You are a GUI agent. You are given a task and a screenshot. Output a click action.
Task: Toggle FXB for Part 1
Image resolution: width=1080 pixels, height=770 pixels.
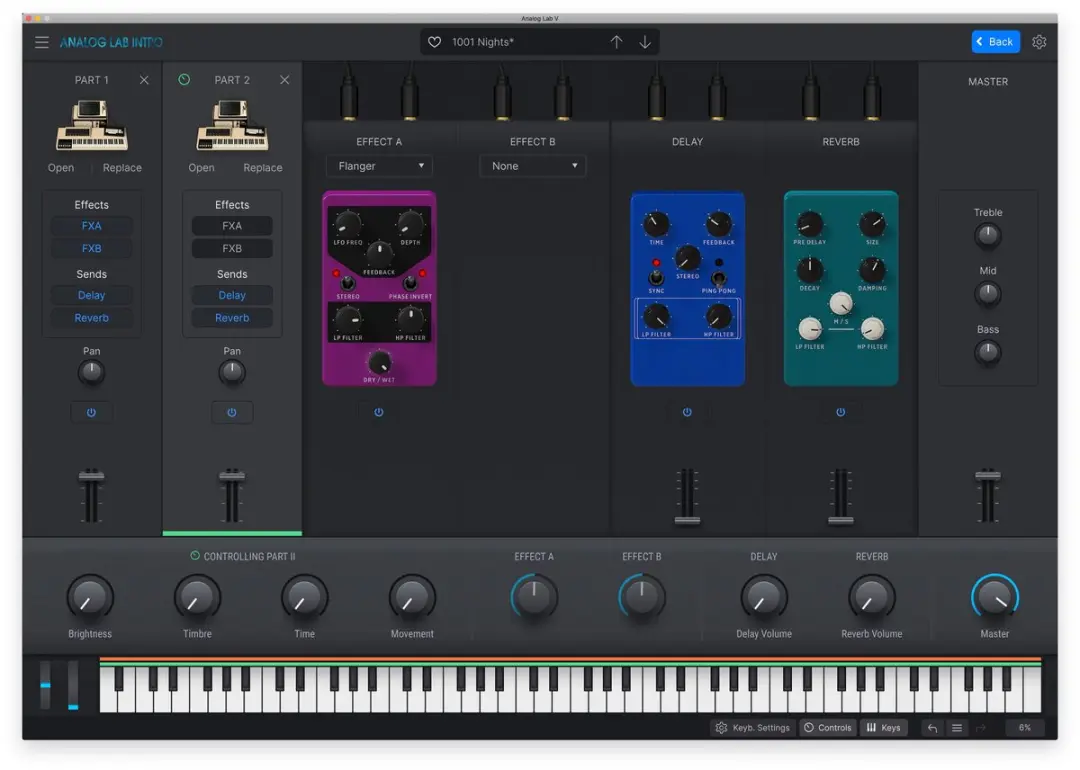click(x=92, y=249)
